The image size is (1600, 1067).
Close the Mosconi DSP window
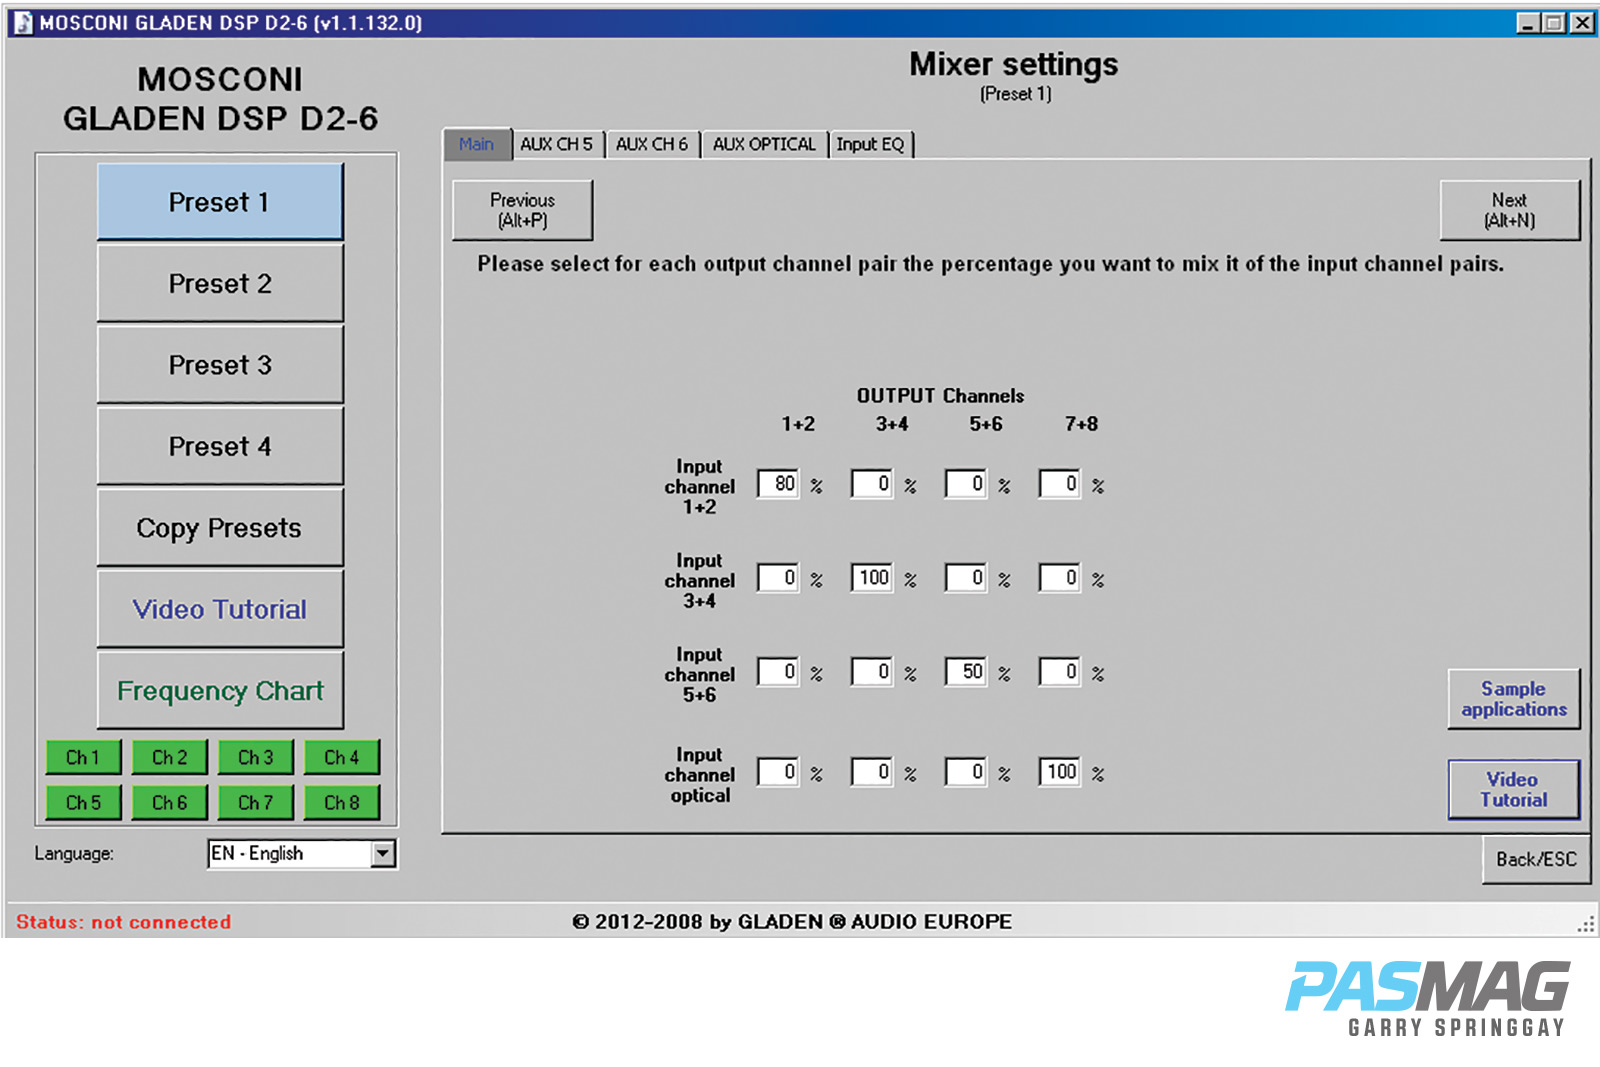point(1581,22)
